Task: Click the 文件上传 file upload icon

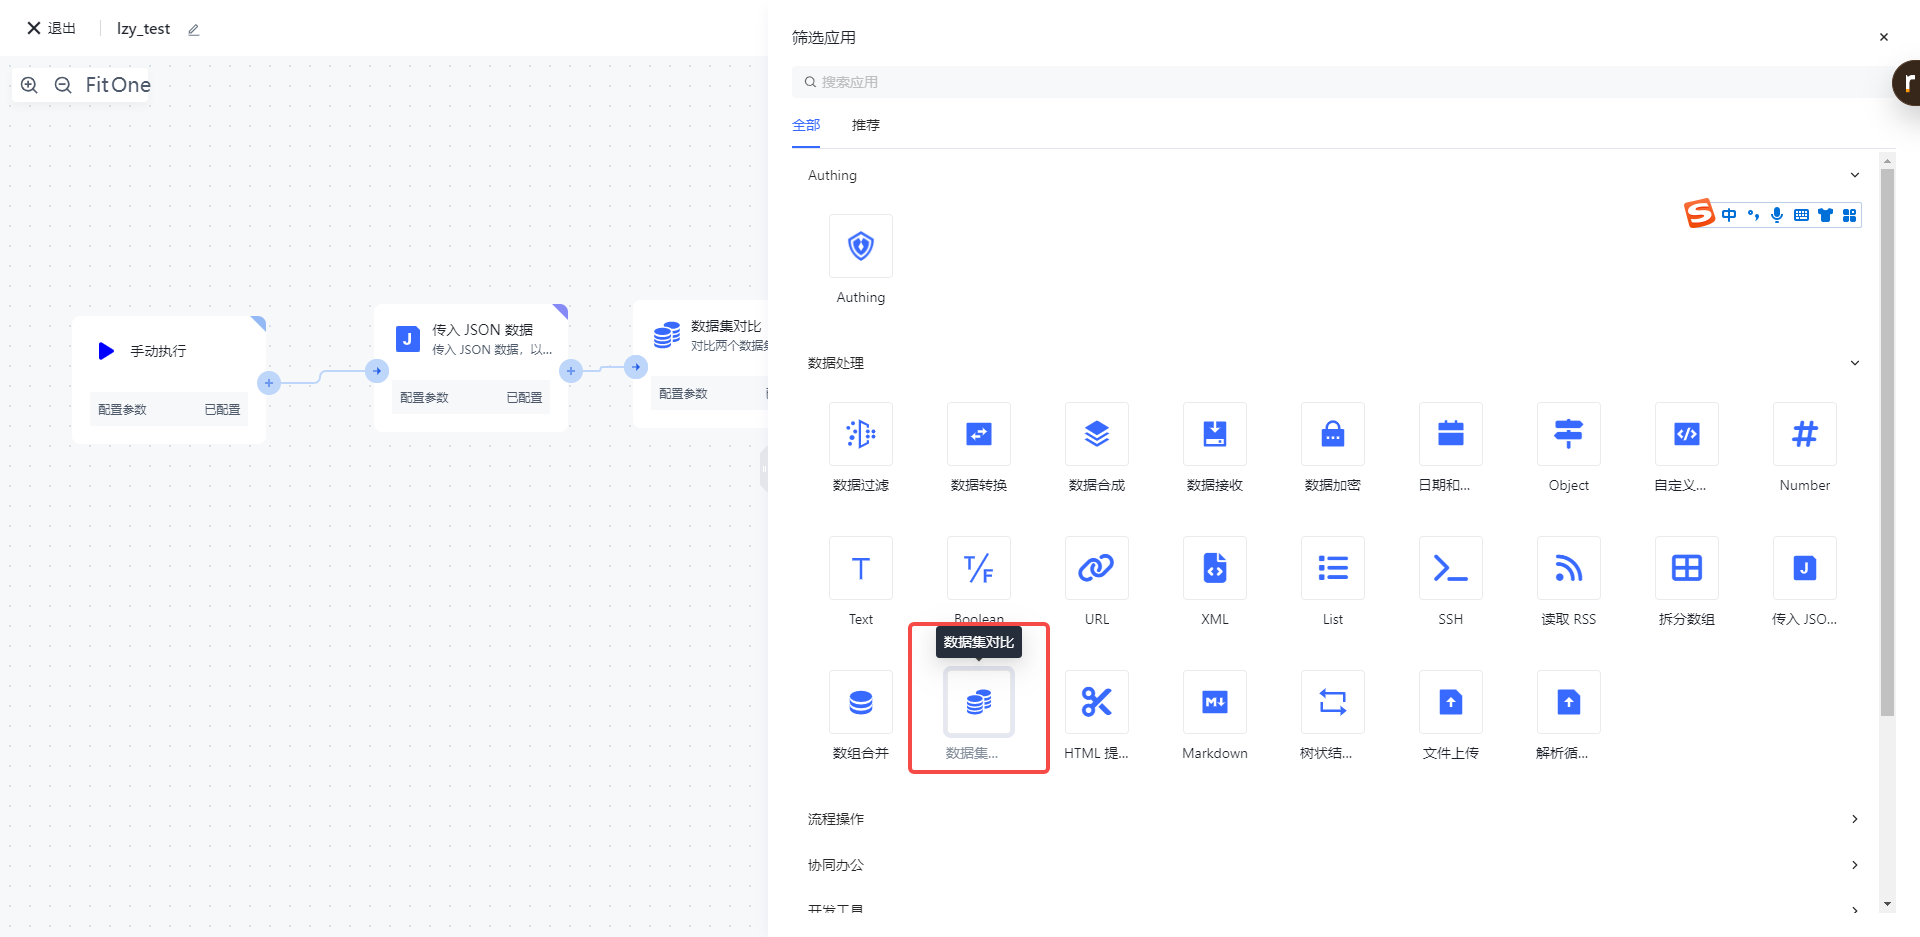Action: click(1450, 702)
